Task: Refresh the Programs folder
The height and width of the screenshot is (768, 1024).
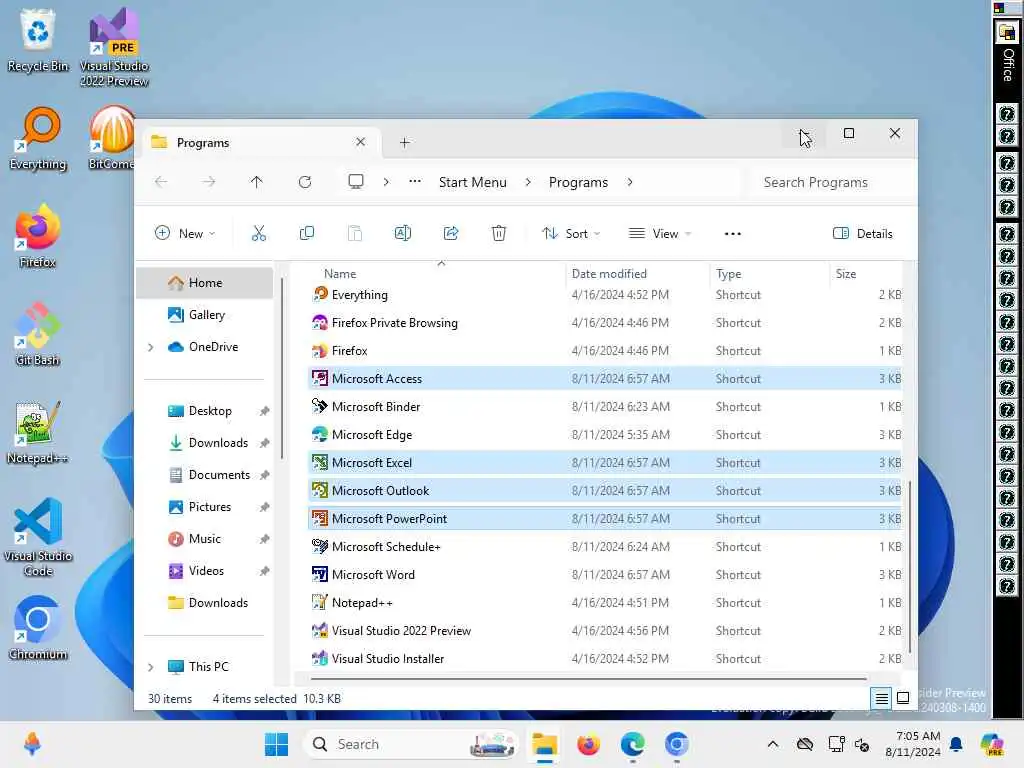Action: pyautogui.click(x=305, y=182)
